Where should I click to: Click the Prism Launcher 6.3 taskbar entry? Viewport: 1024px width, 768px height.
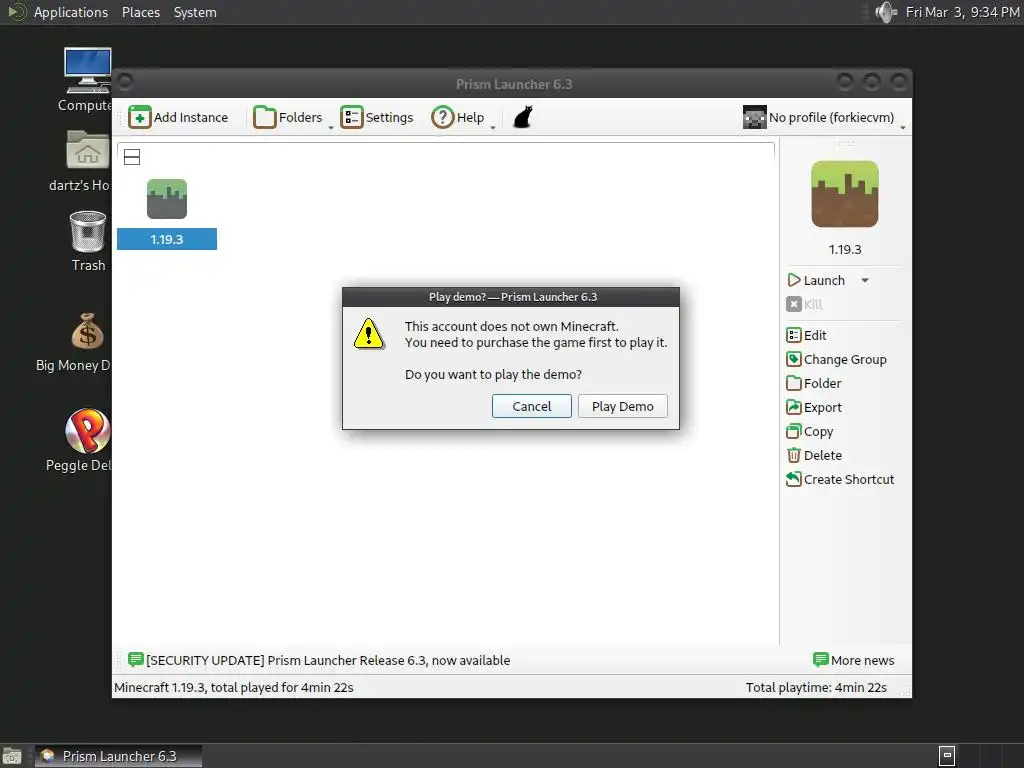point(118,756)
